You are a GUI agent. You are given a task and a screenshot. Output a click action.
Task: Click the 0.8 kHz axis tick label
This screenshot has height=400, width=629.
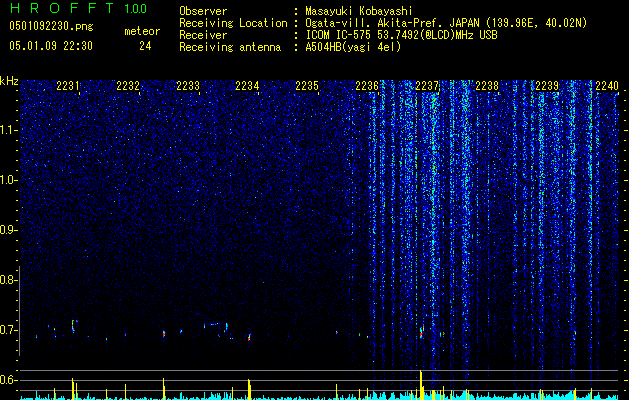pyautogui.click(x=7, y=280)
